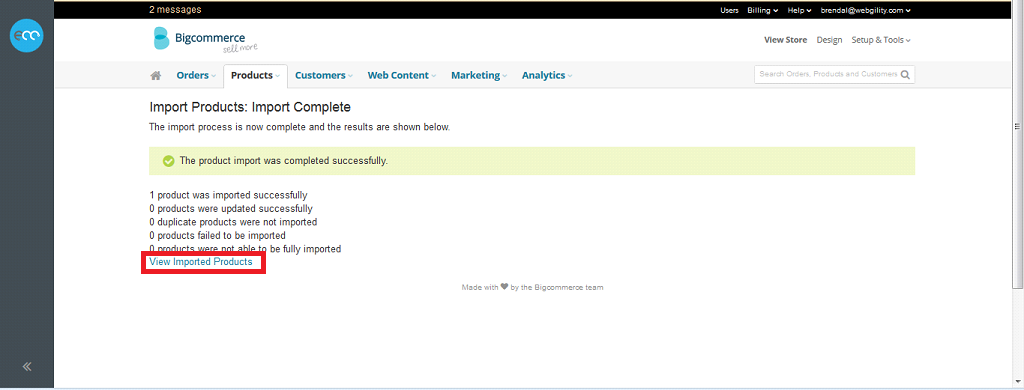Select text '1 product was imported successfully'
The height and width of the screenshot is (390, 1024).
tap(228, 195)
